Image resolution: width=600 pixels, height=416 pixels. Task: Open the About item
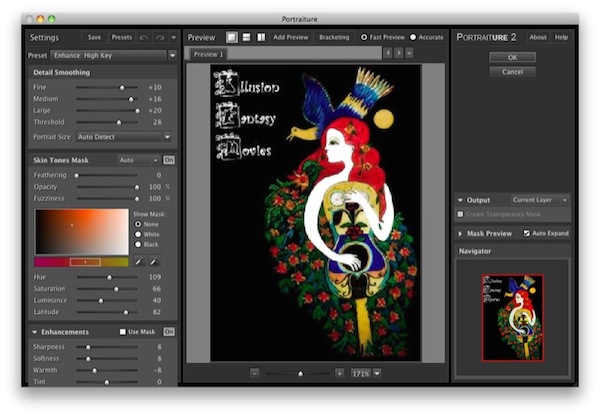click(538, 37)
